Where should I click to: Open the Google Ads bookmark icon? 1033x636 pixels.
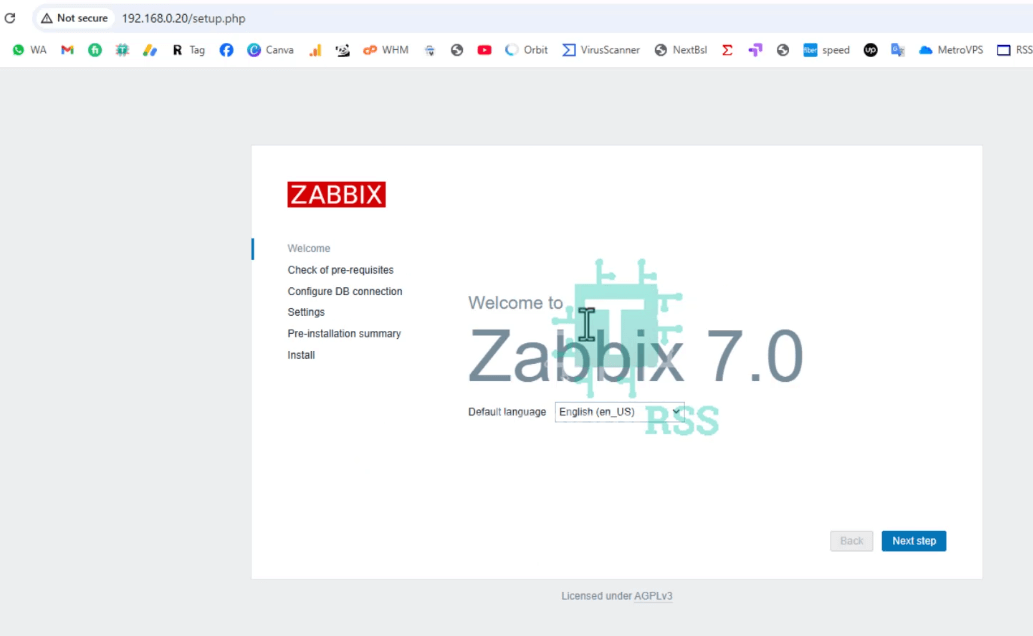(x=150, y=50)
